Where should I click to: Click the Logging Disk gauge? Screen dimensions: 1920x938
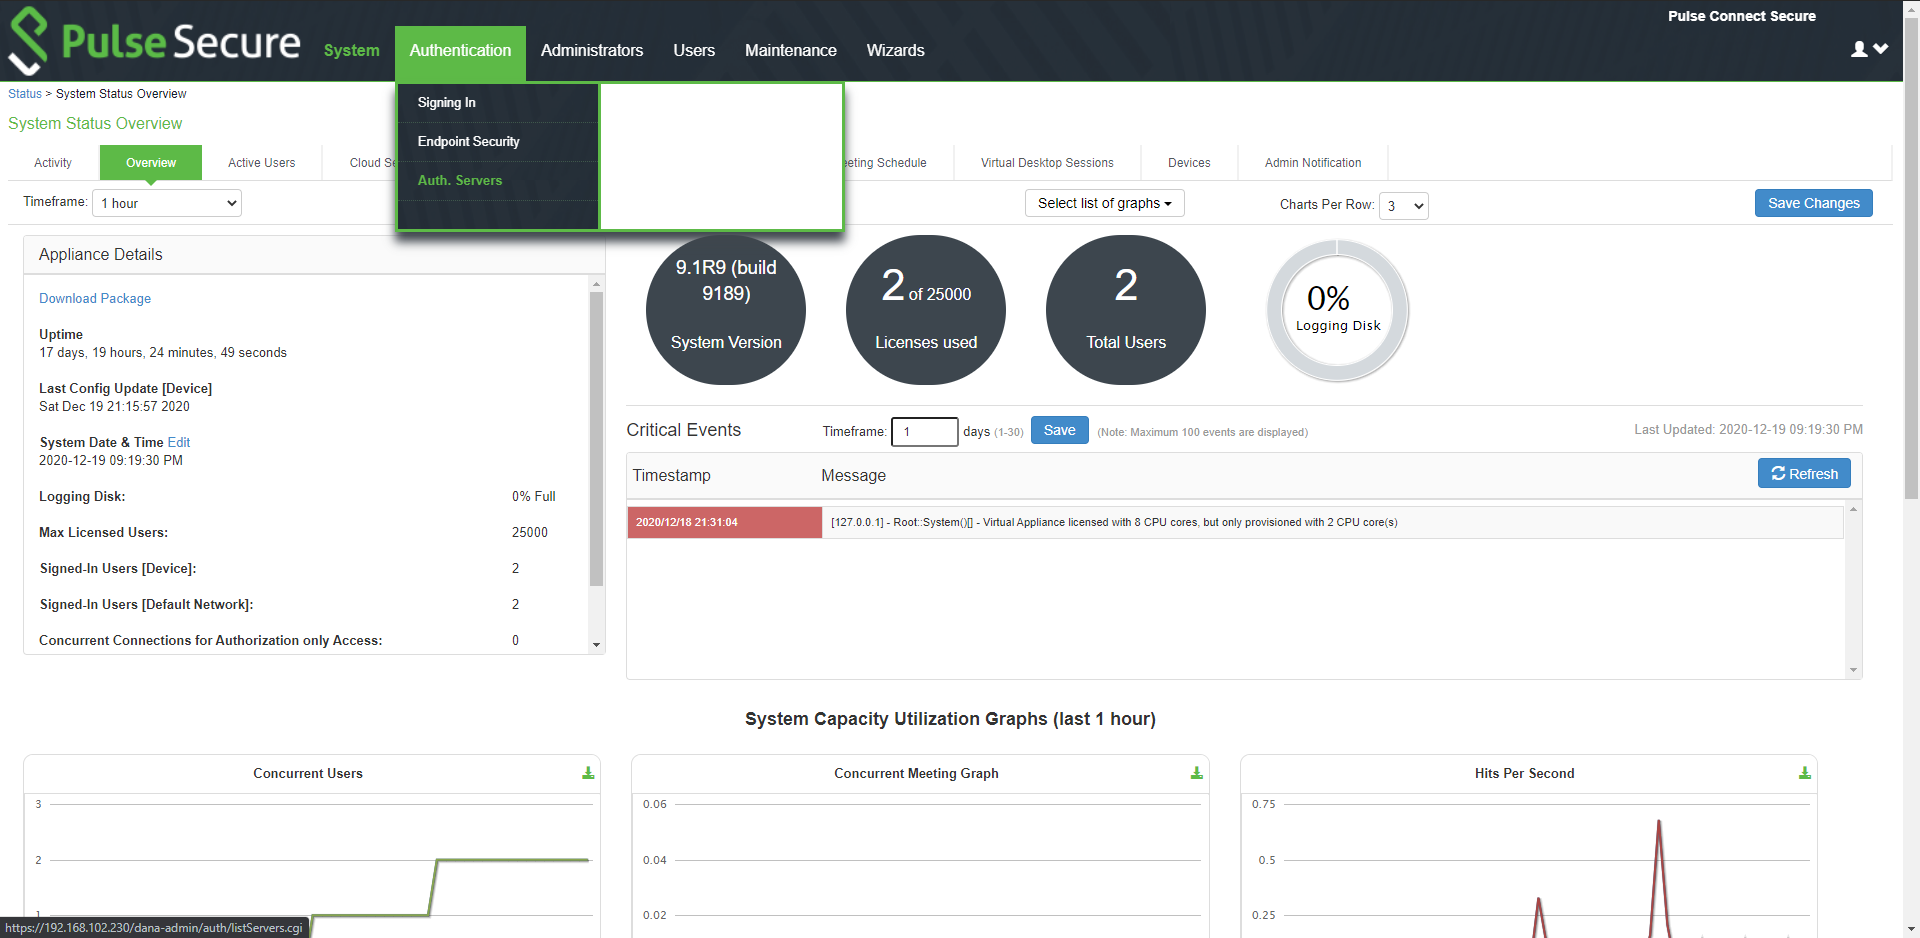coord(1338,310)
